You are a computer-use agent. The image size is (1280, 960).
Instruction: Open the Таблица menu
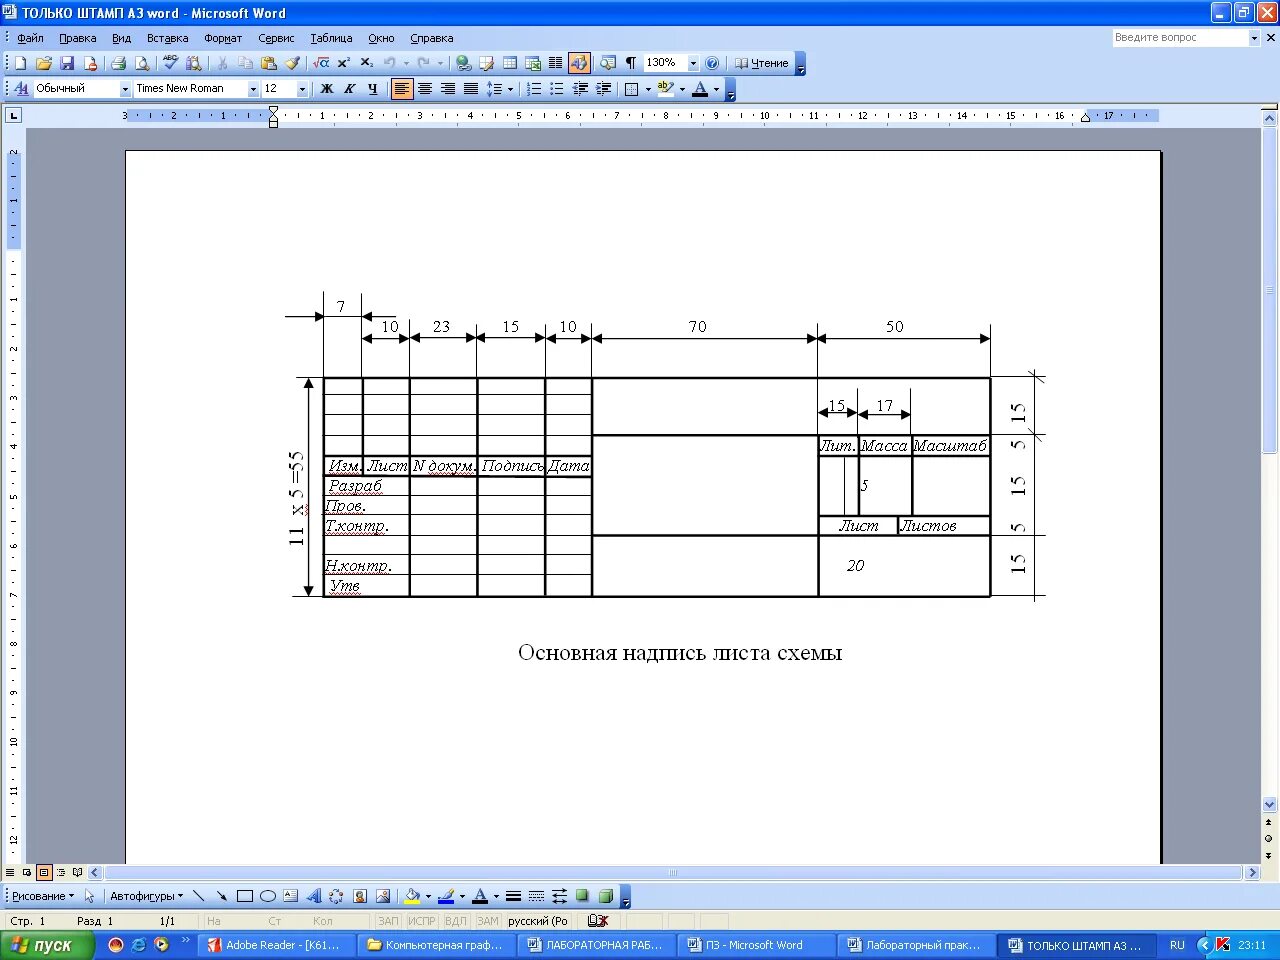[331, 38]
